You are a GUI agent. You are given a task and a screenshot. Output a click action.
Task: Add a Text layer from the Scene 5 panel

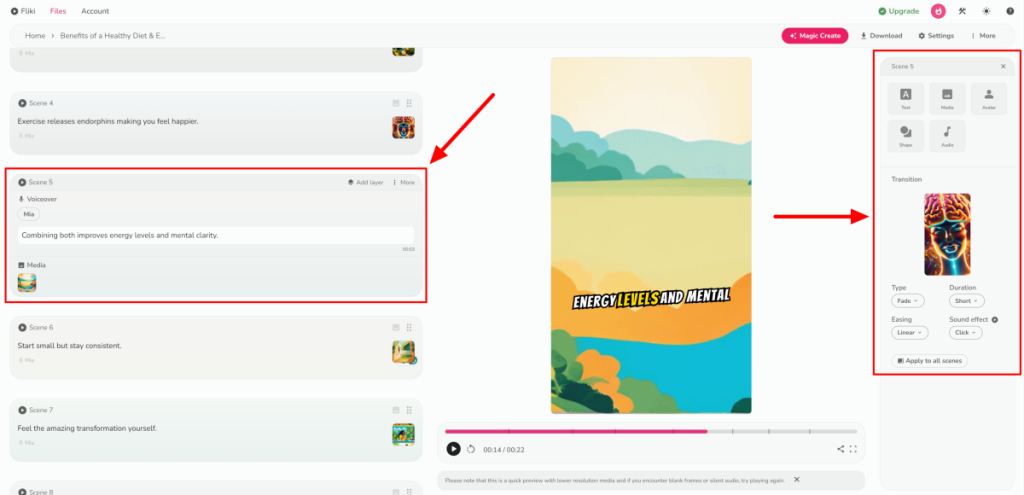pos(906,98)
